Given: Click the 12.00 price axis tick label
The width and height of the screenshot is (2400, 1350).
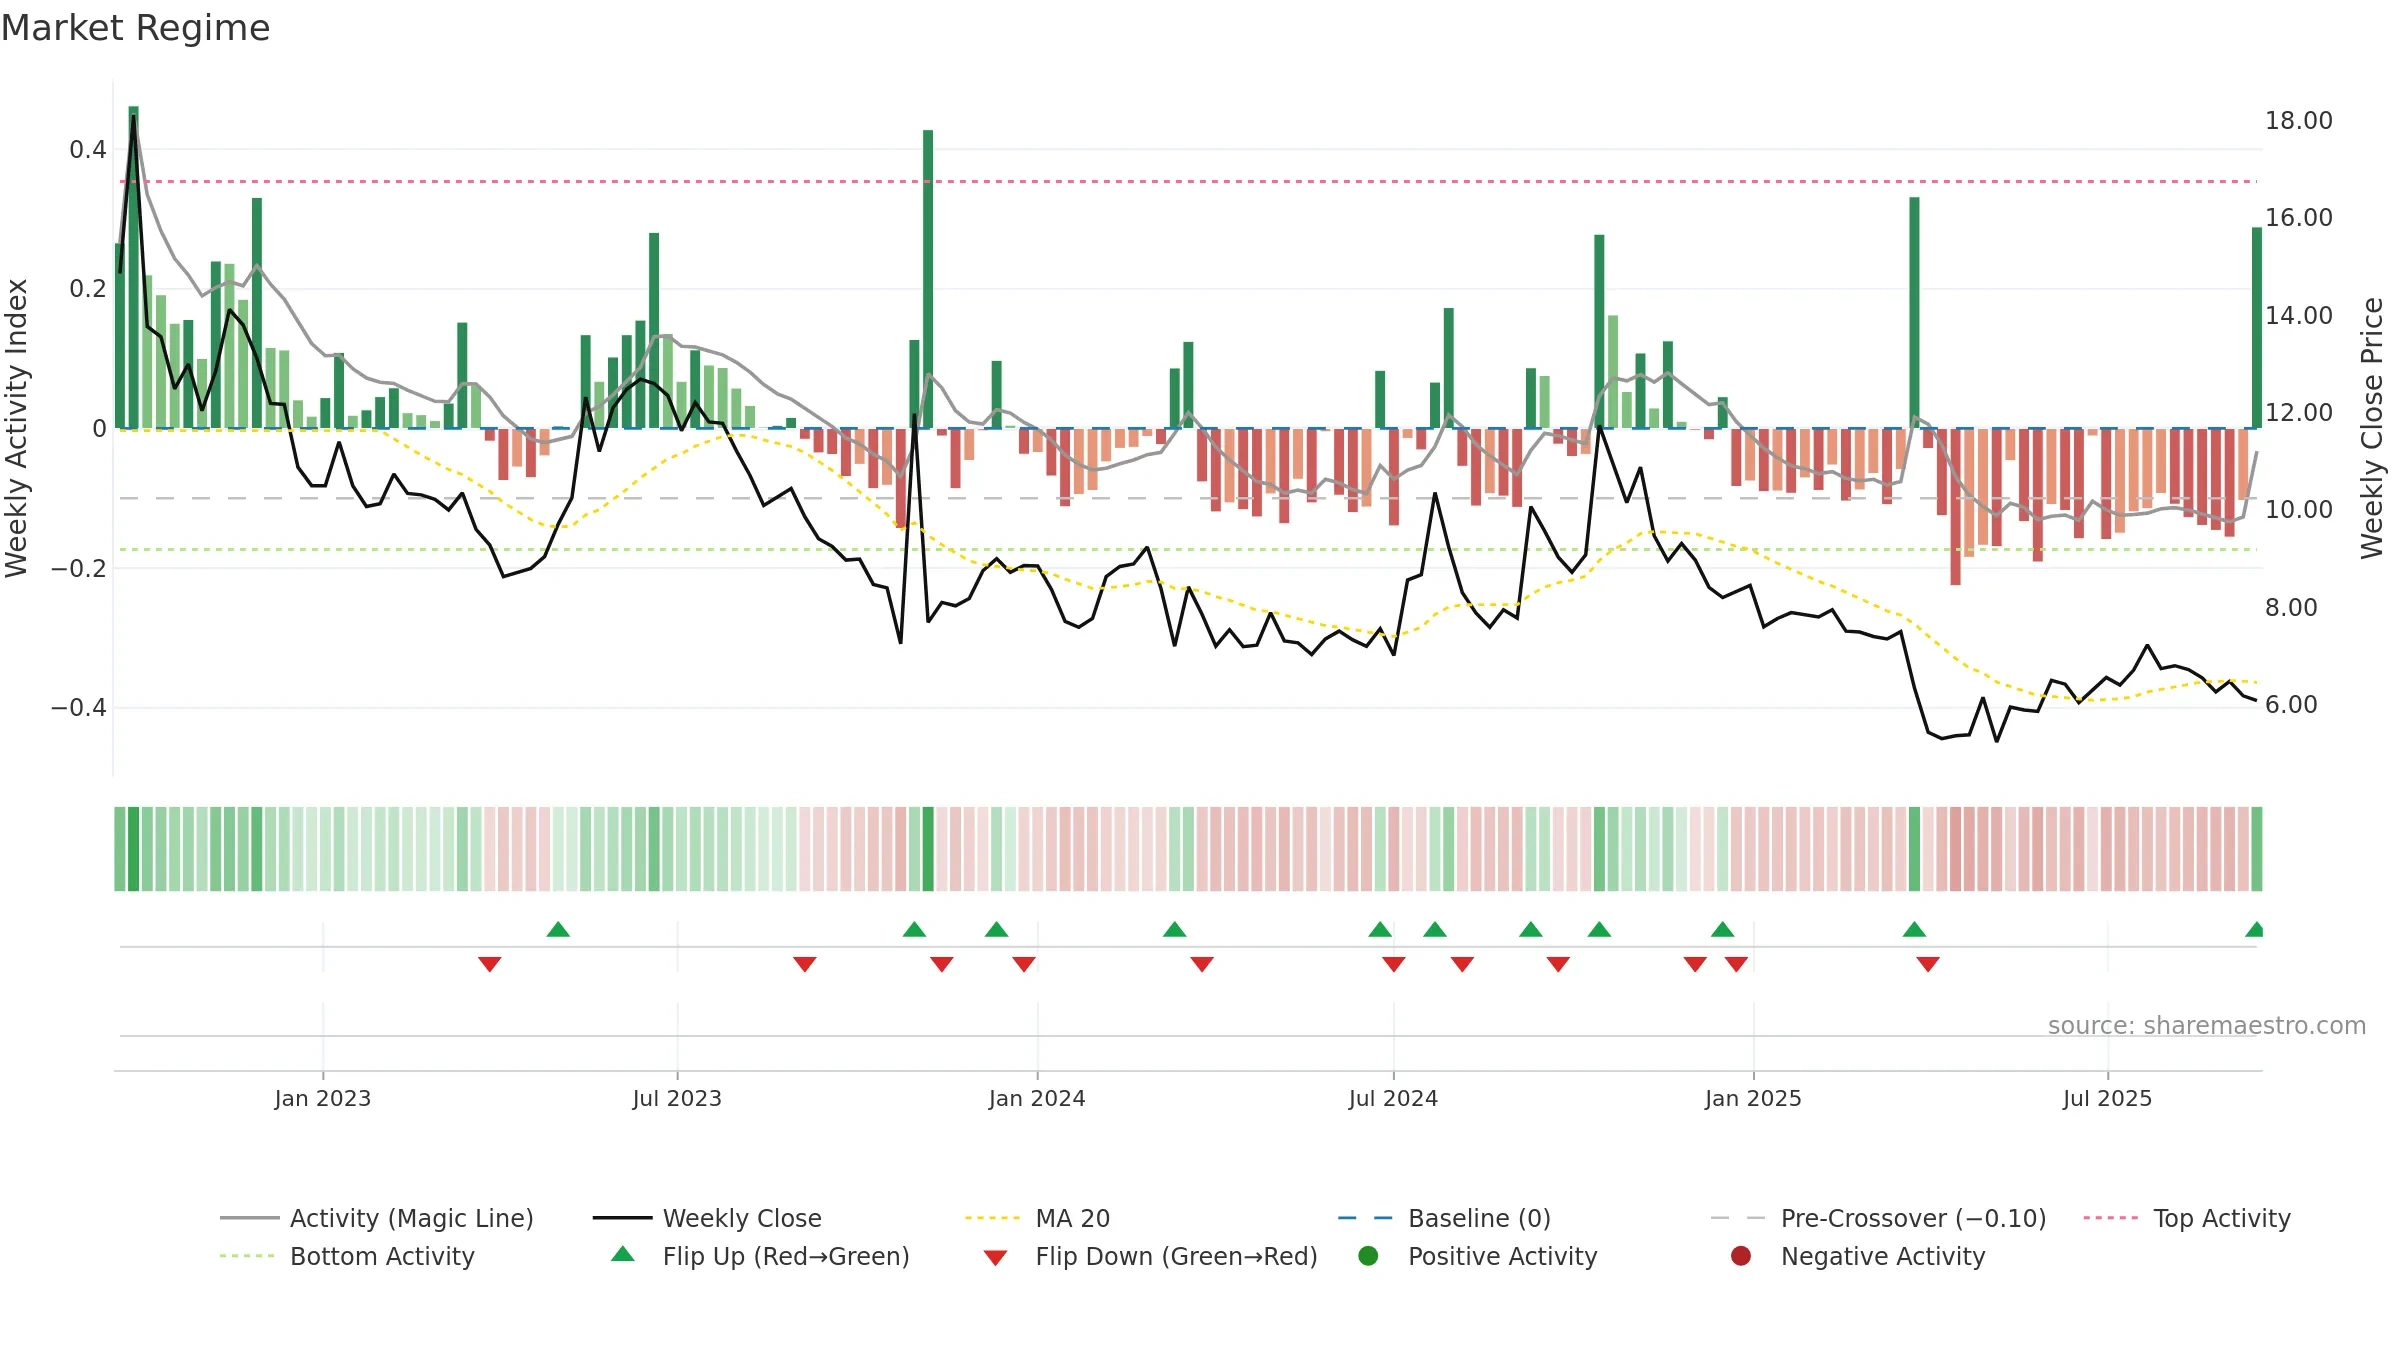Looking at the screenshot, I should coord(2299,413).
